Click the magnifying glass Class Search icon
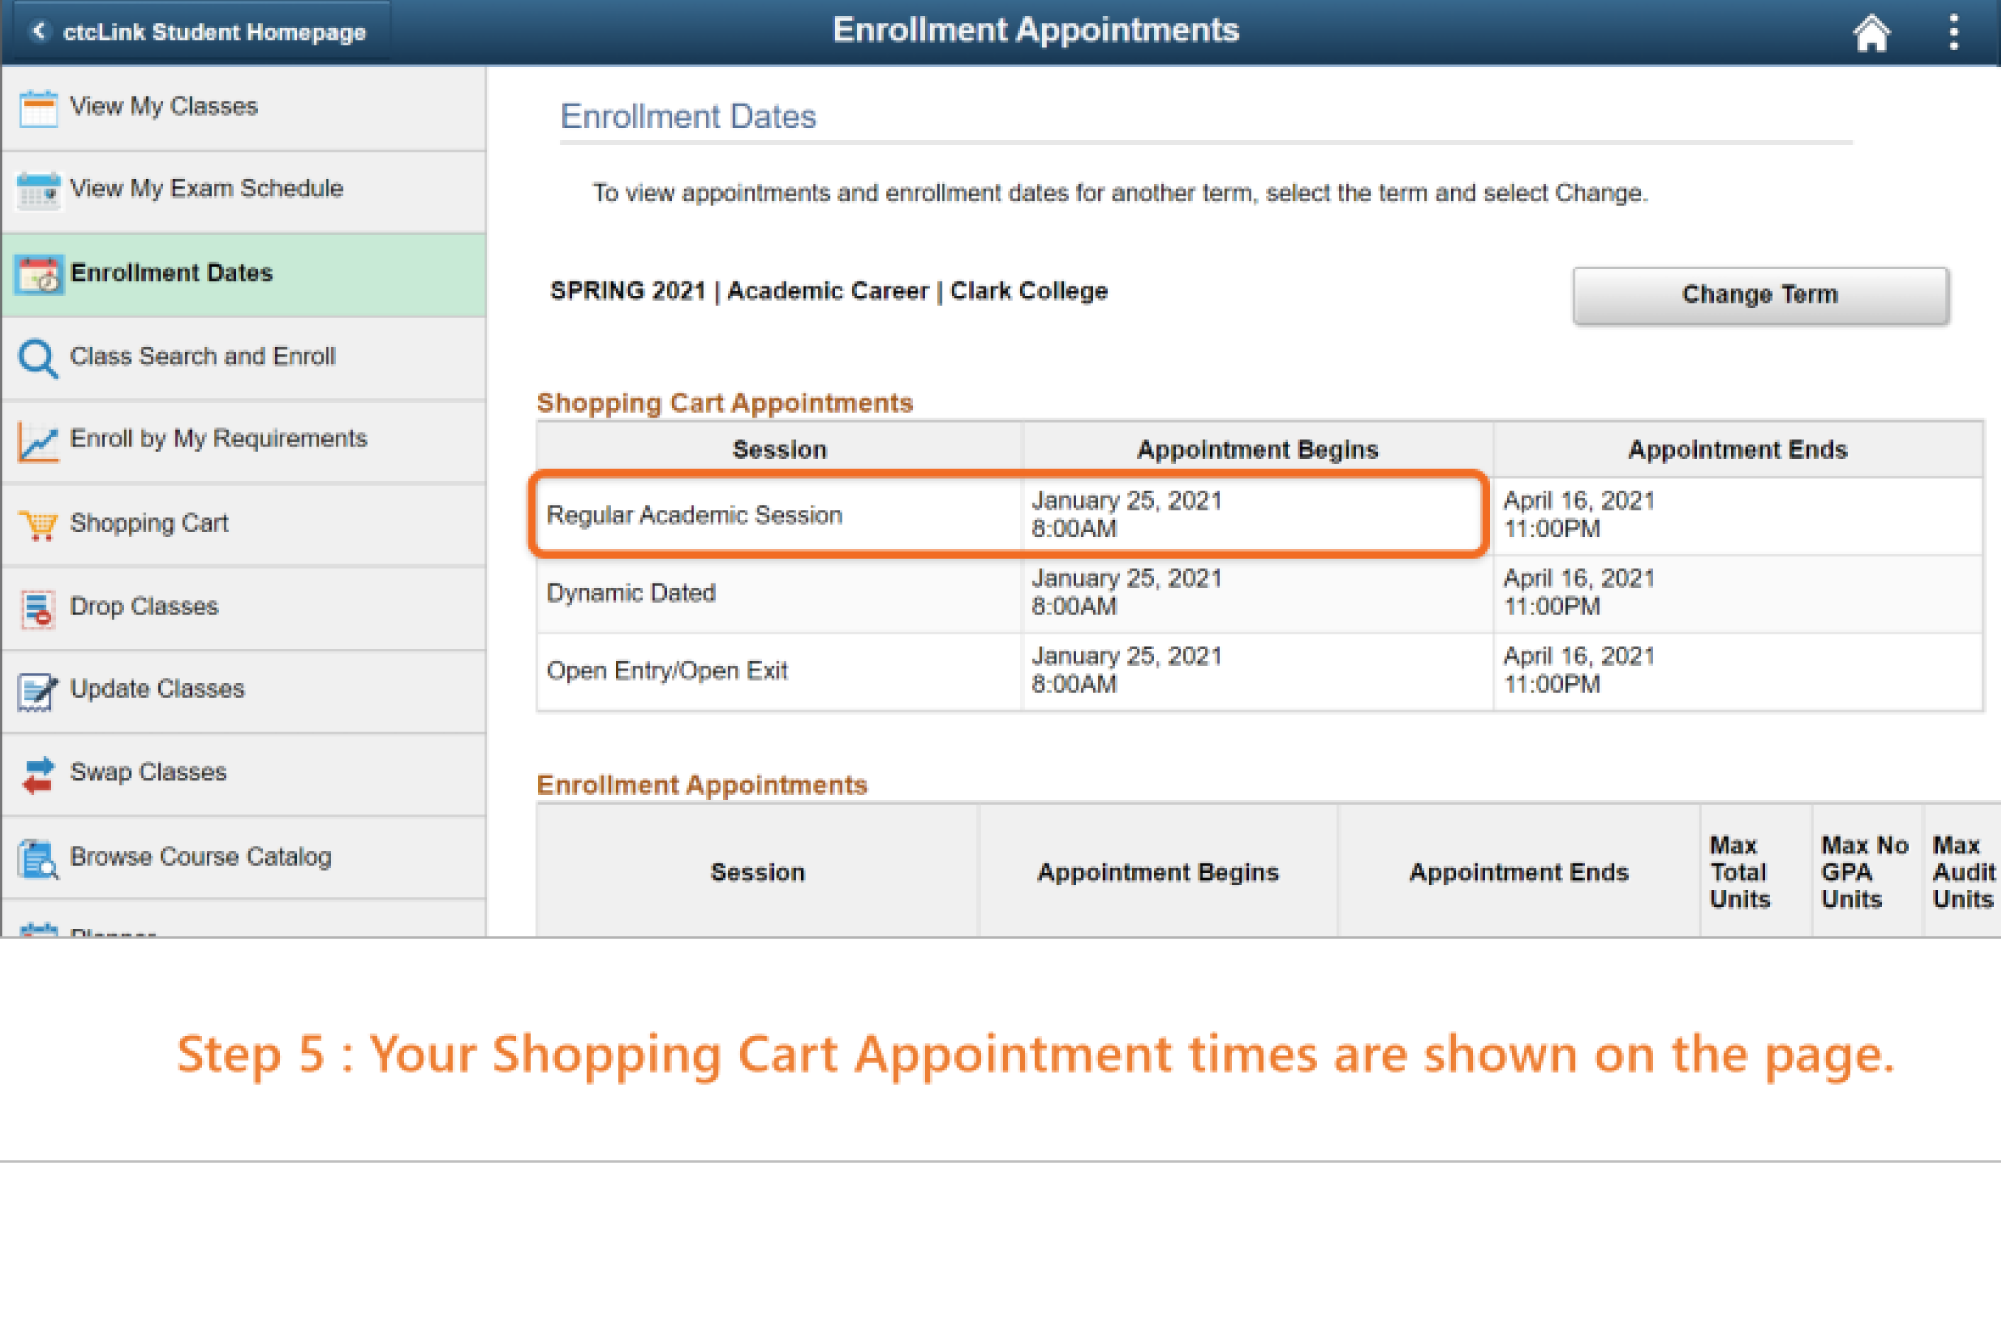This screenshot has width=2001, height=1329. click(38, 357)
